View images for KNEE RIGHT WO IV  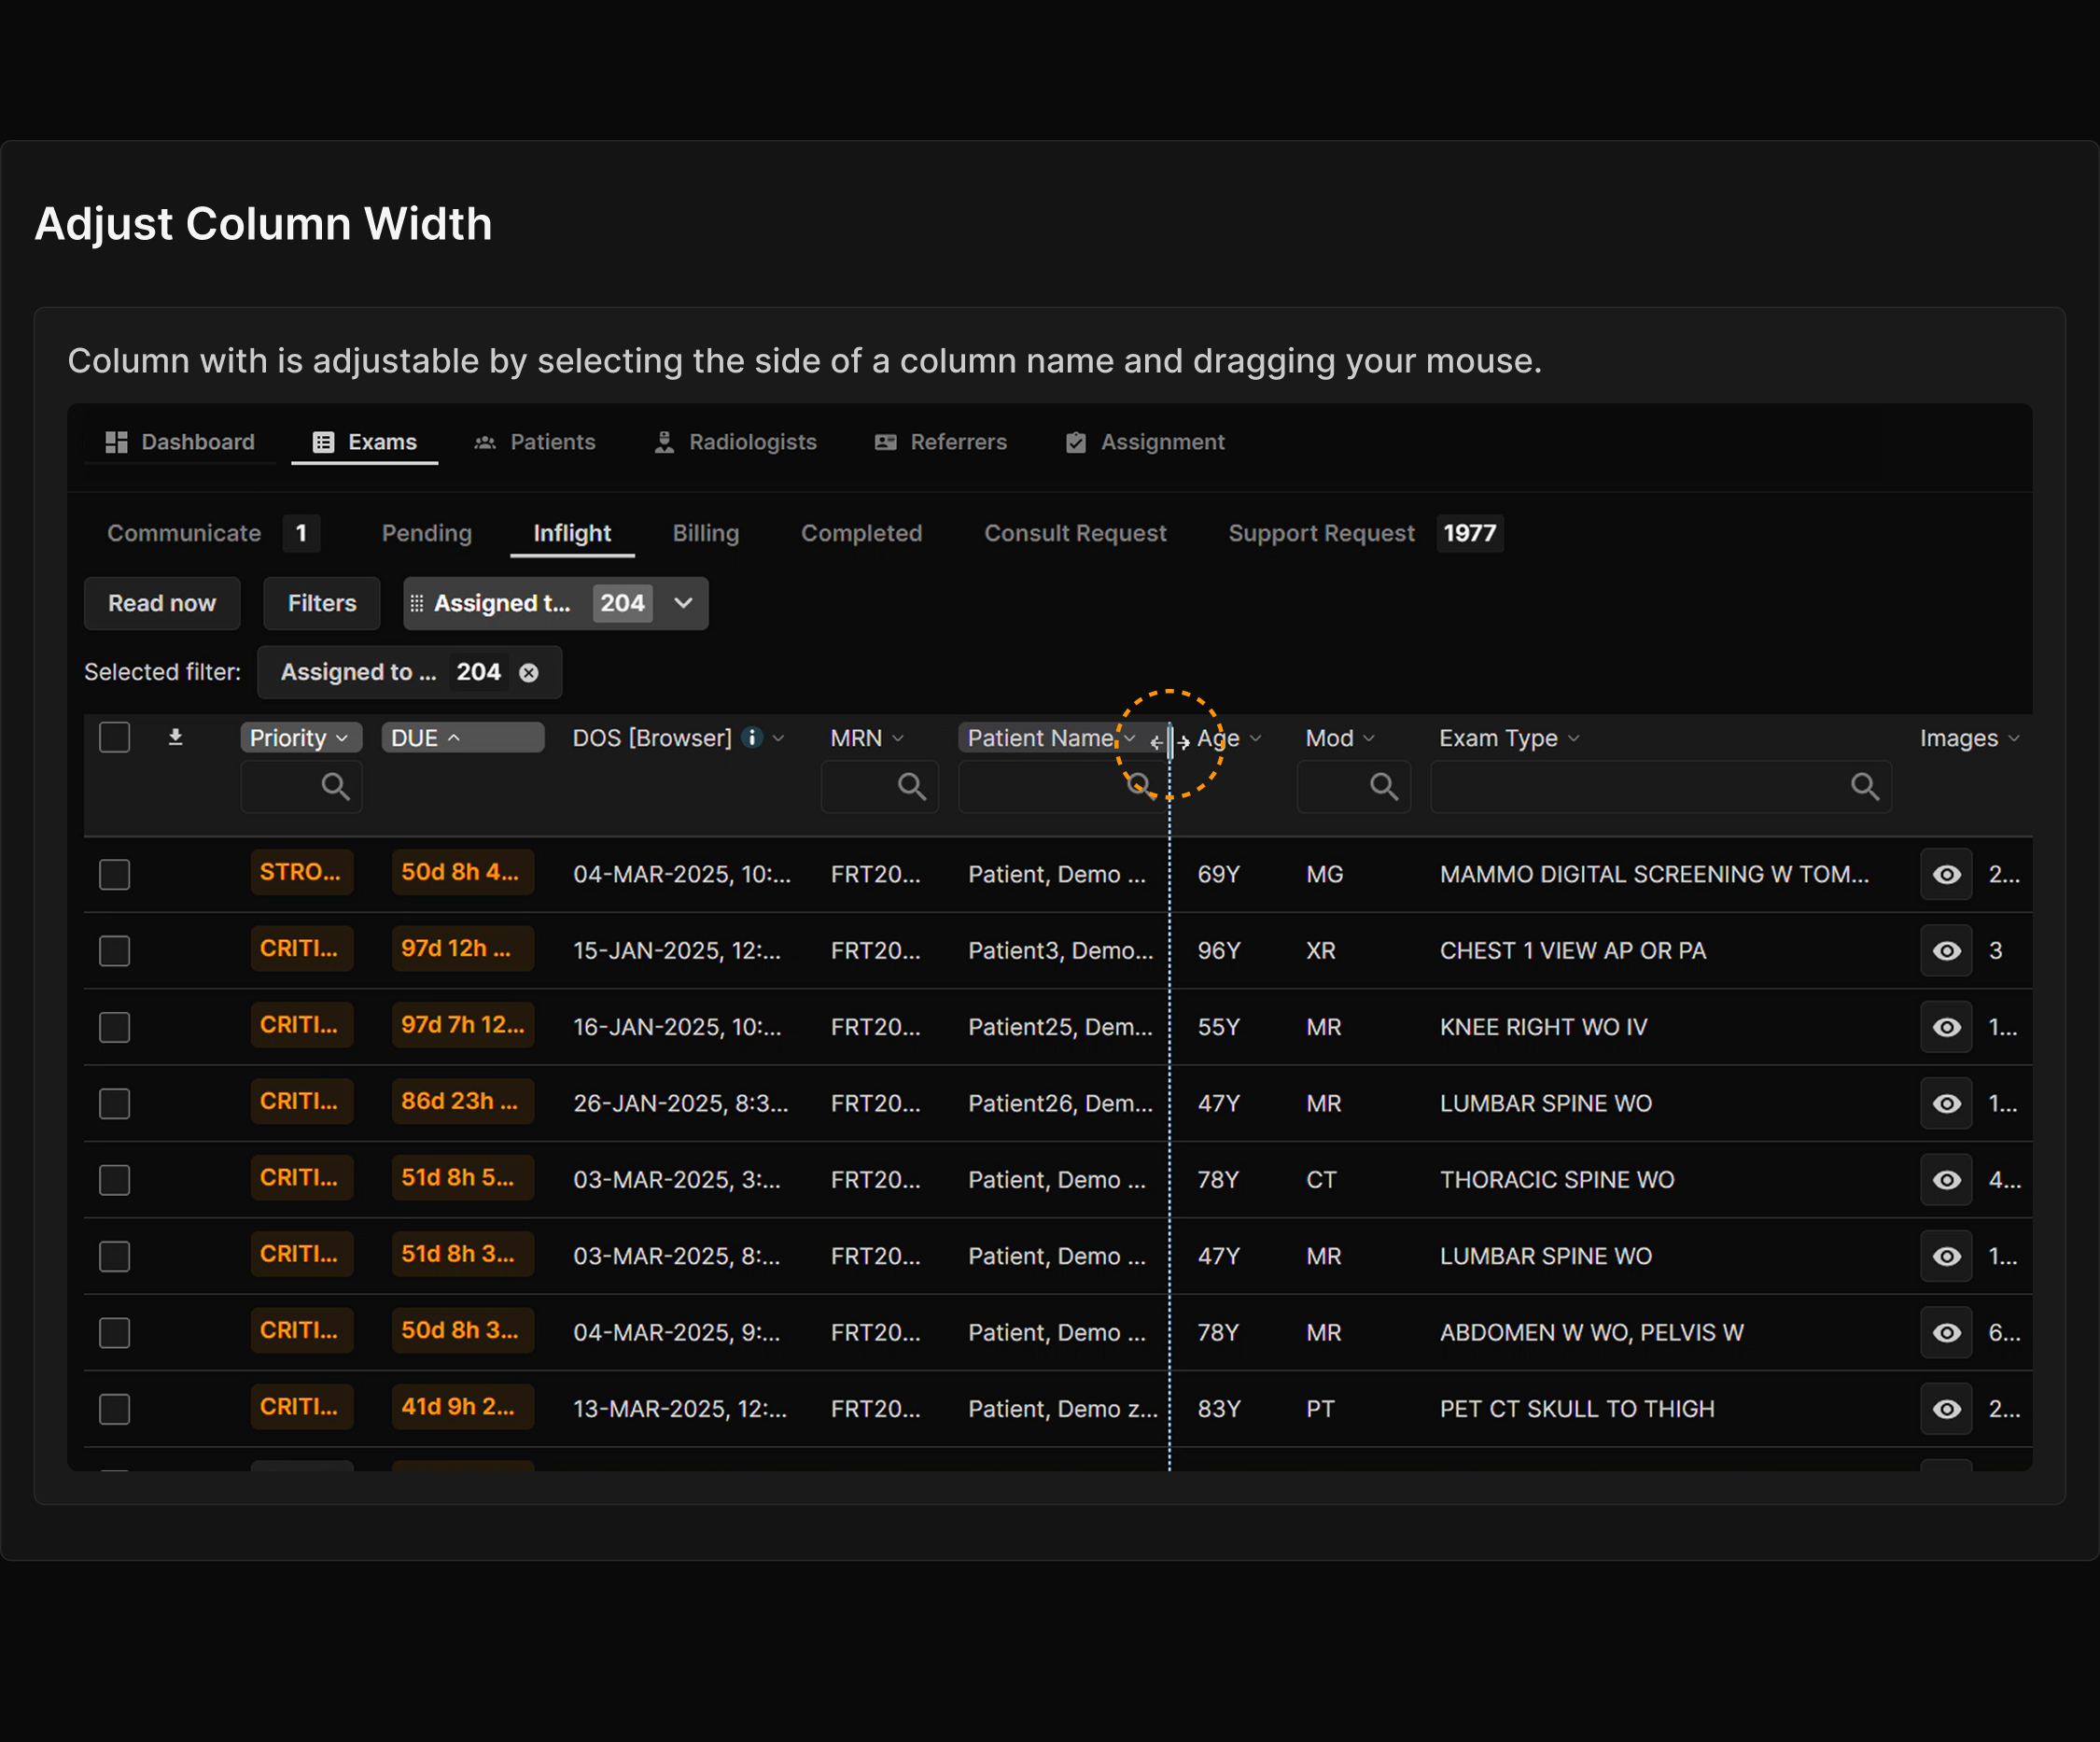[1946, 1028]
